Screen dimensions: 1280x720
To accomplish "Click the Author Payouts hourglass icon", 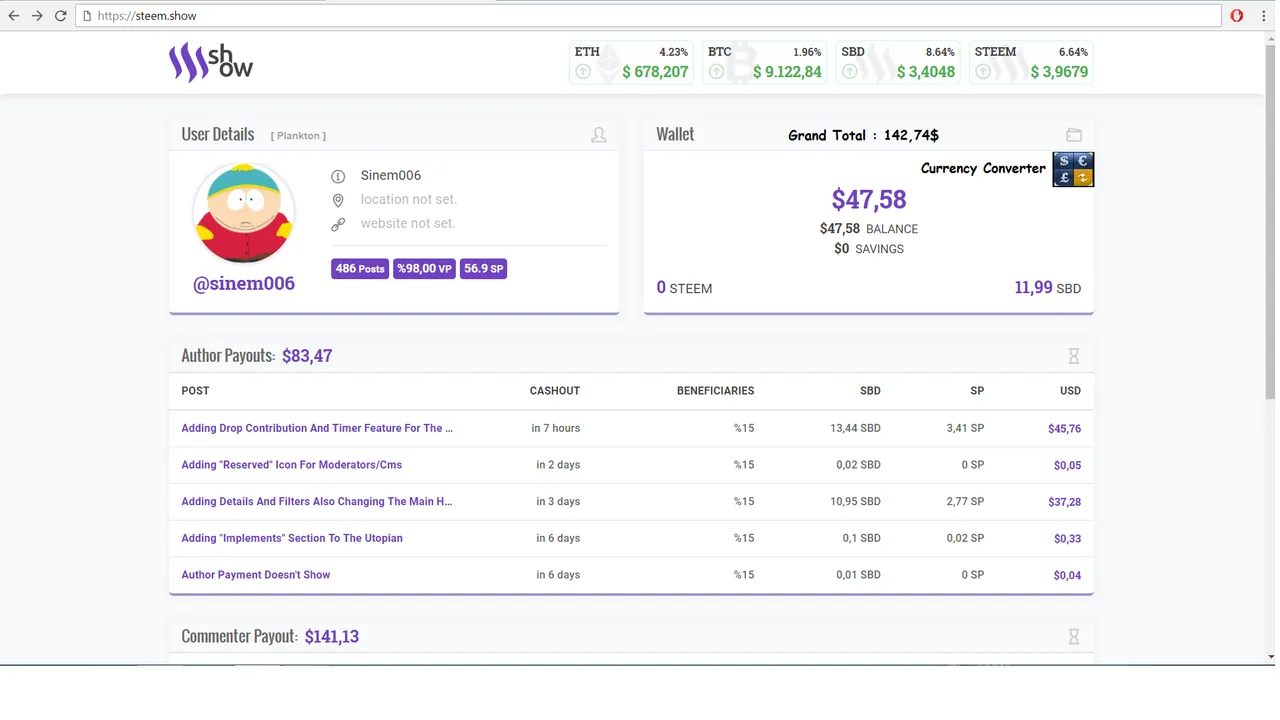I will [1074, 356].
